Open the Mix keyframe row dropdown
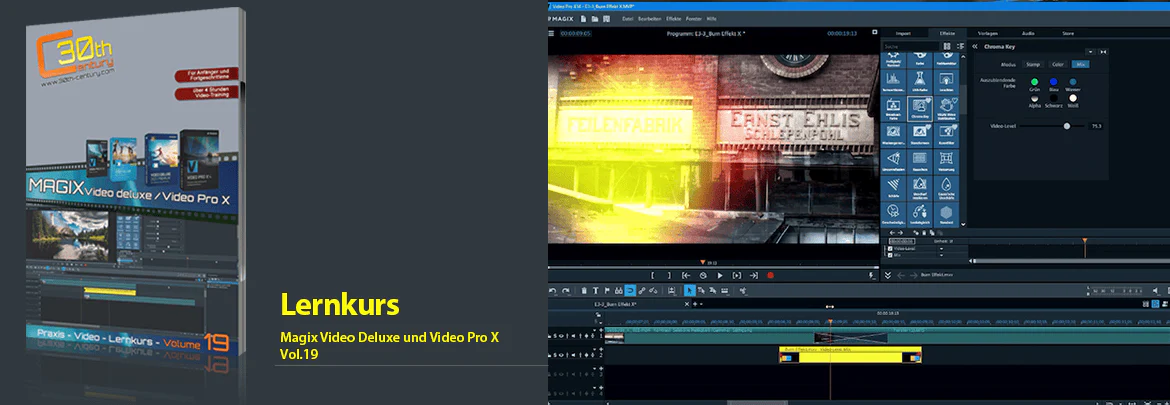The height and width of the screenshot is (405, 1170). pyautogui.click(x=942, y=255)
